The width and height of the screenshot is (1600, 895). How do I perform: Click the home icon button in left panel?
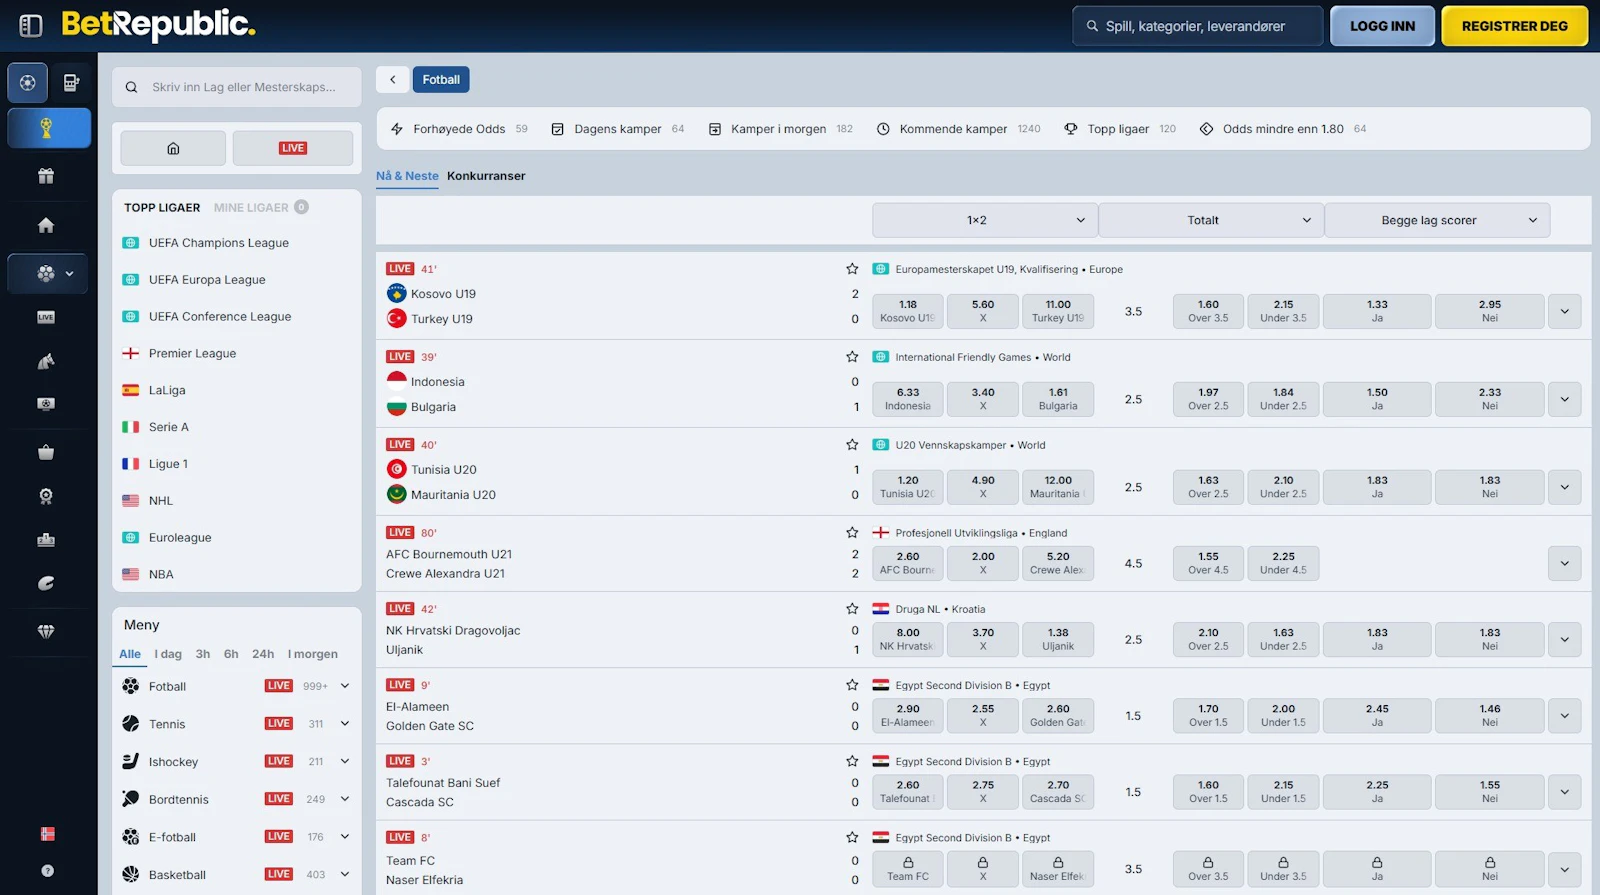(x=173, y=148)
